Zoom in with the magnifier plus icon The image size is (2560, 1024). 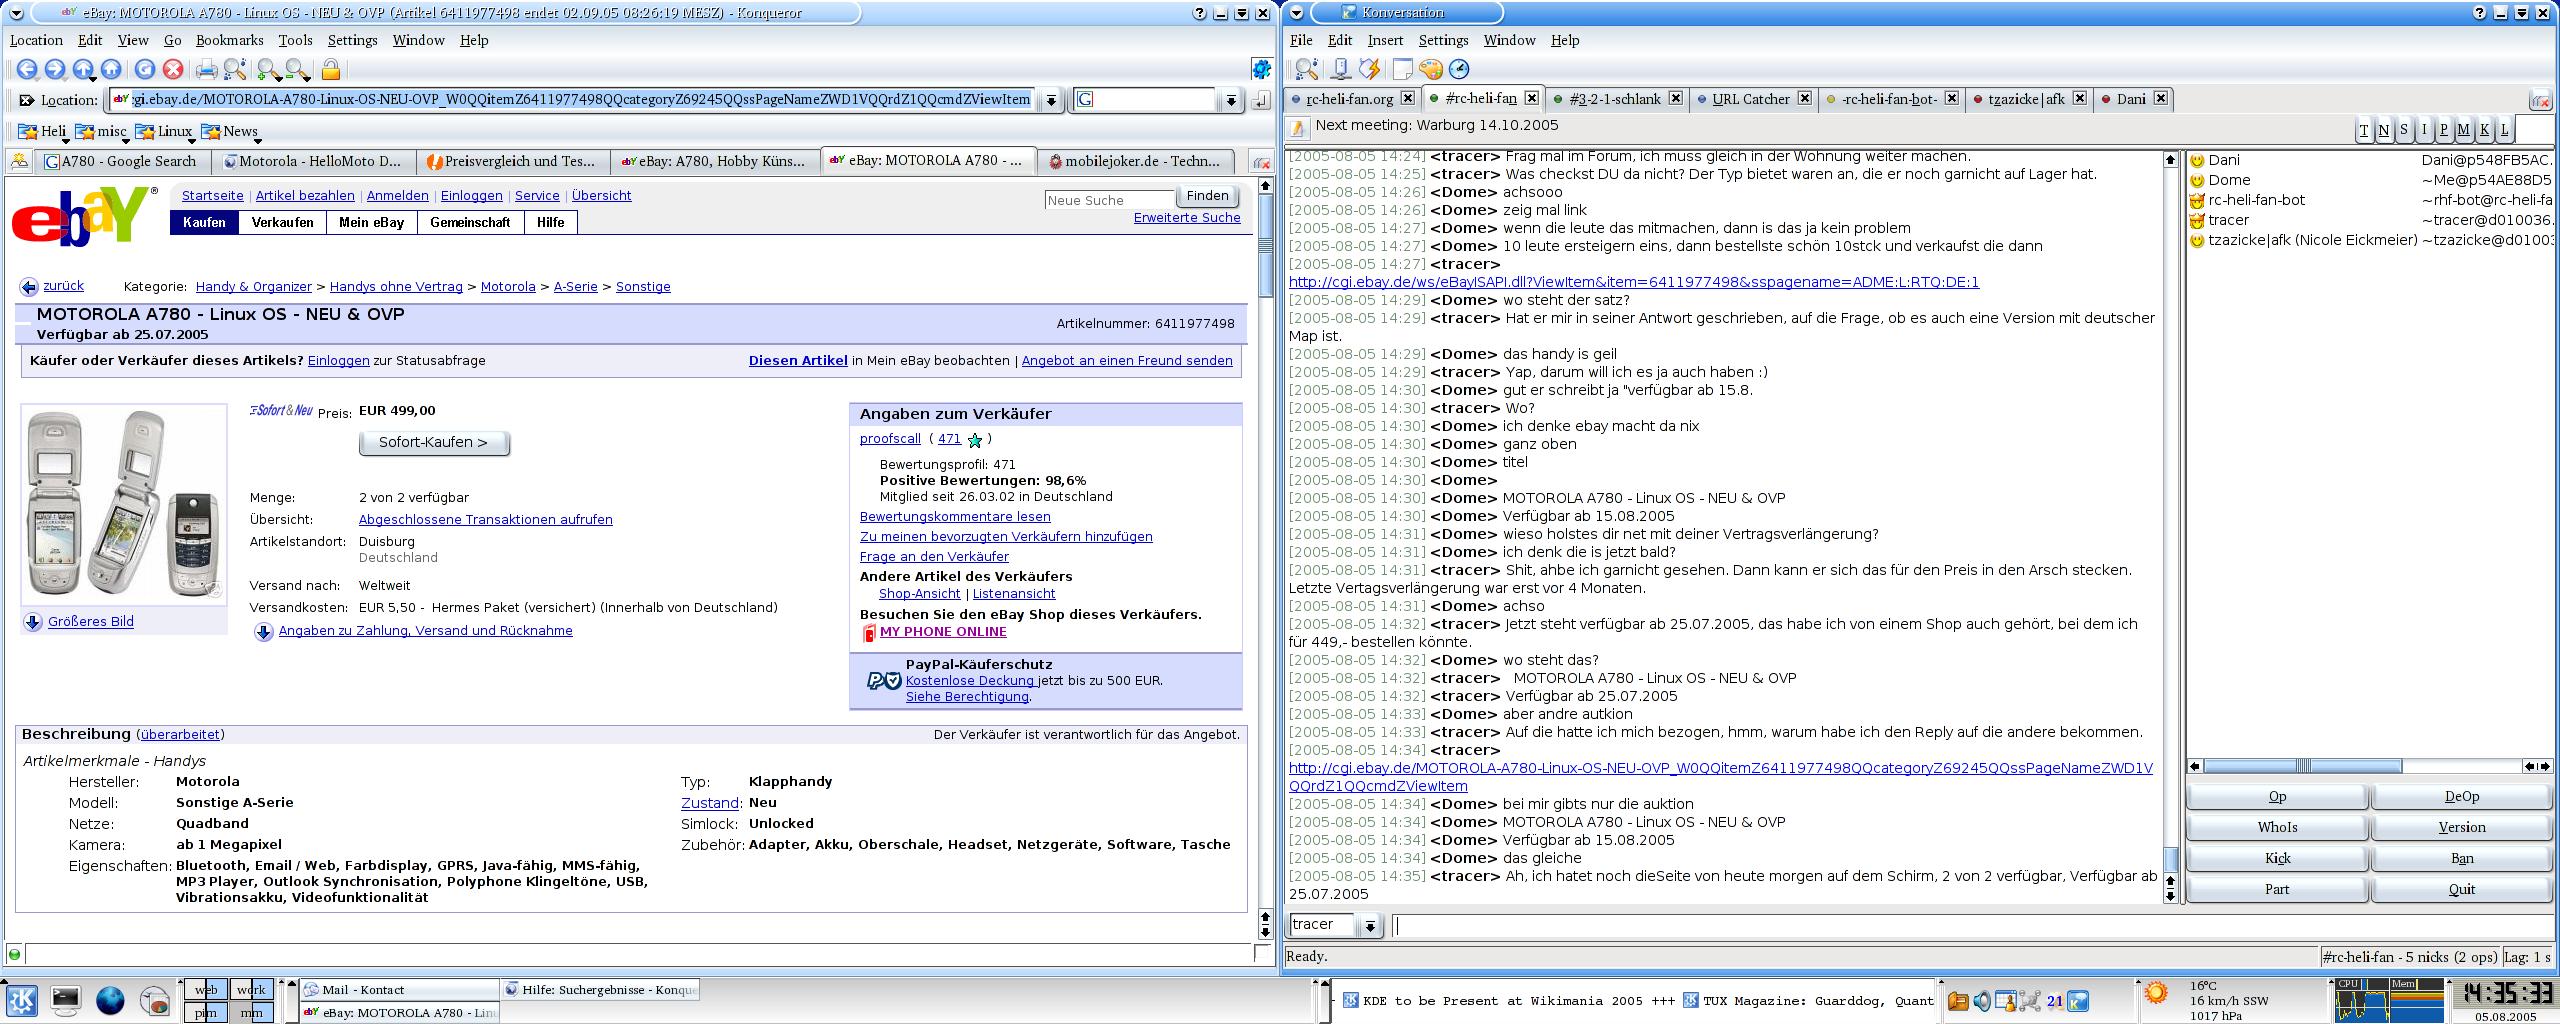point(269,69)
